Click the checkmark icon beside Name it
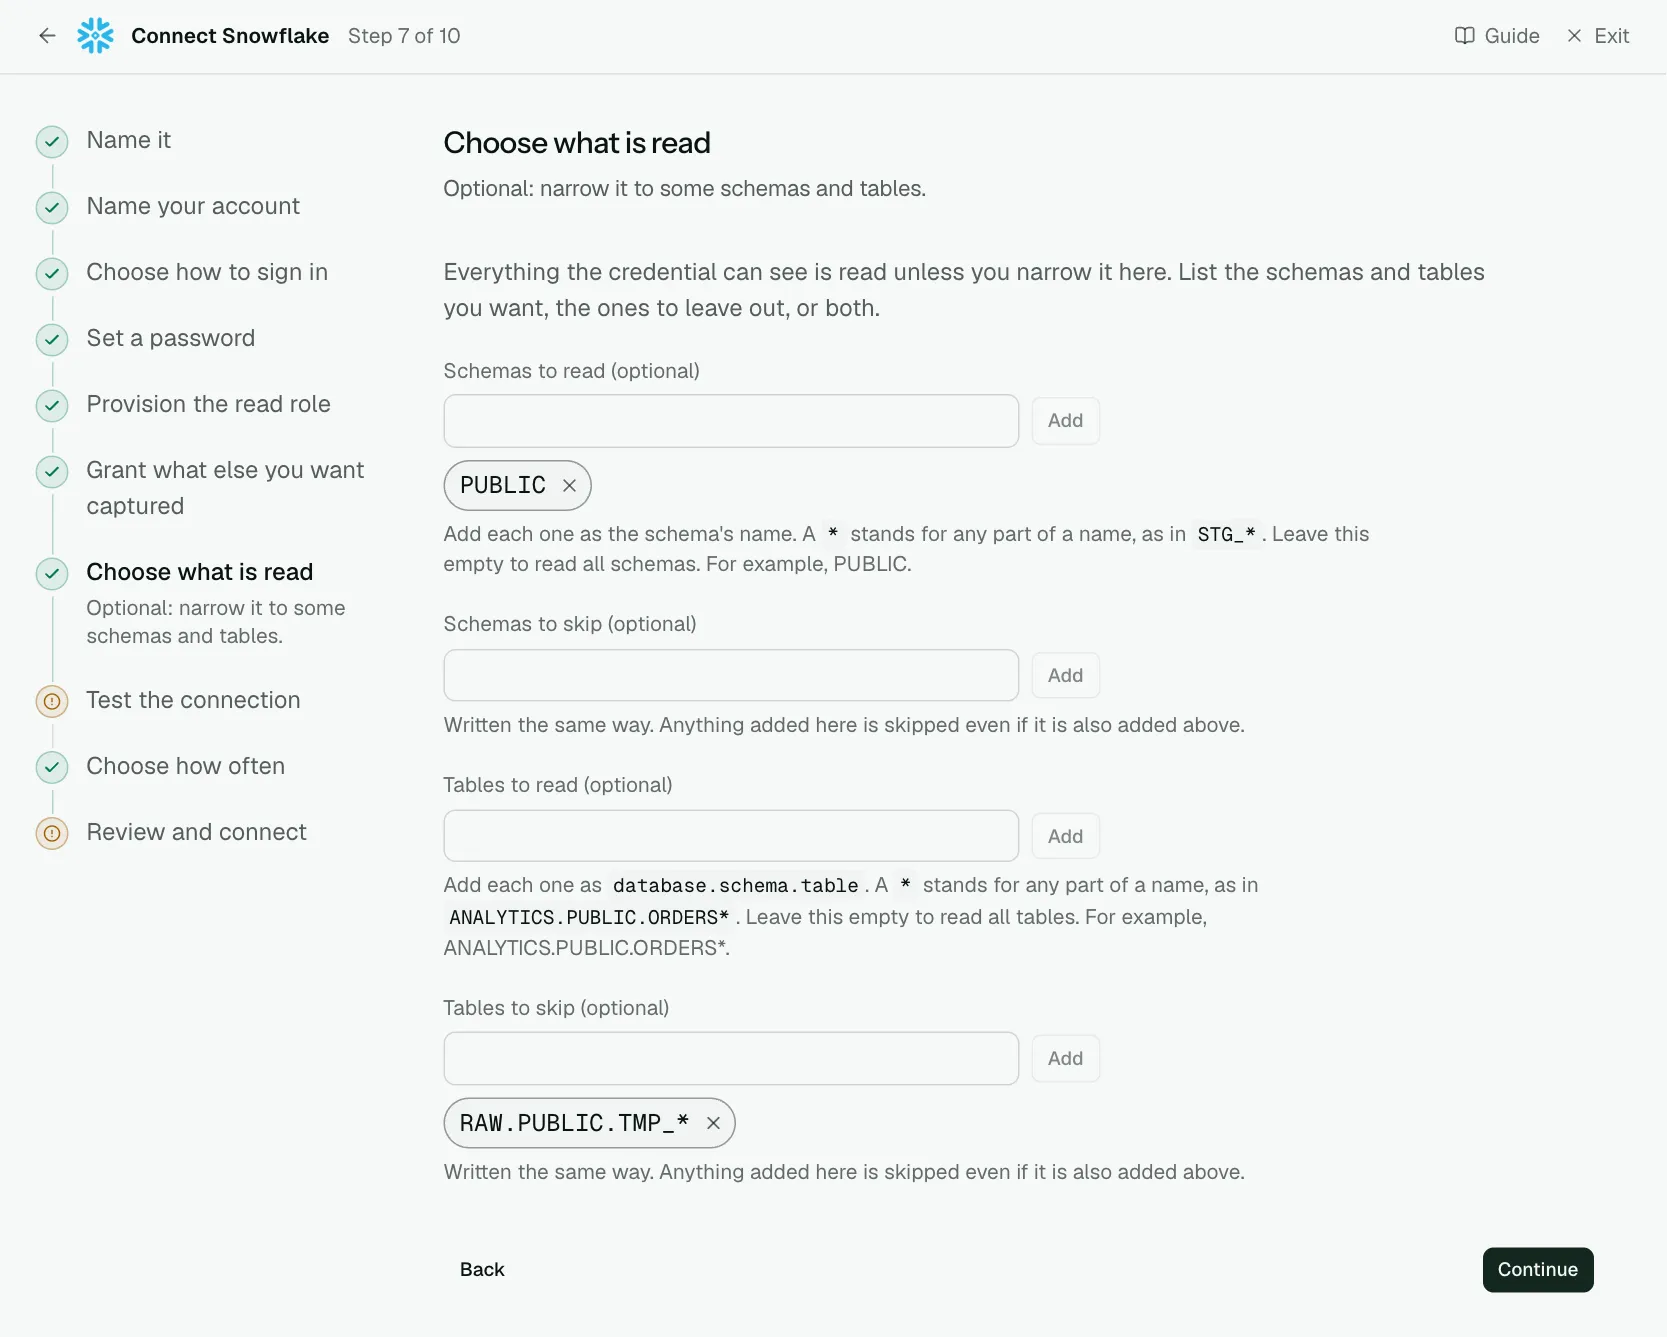 52,142
